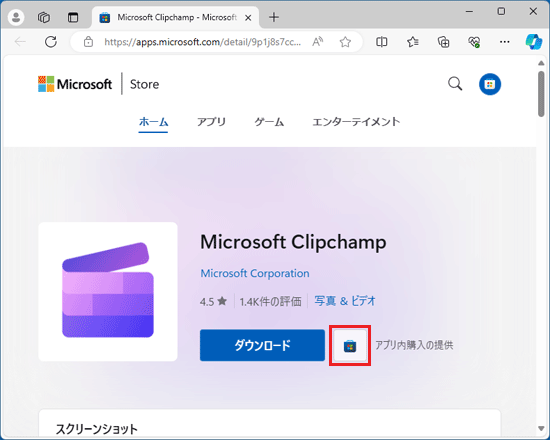View site information lock icon
The image size is (550, 440).
coord(88,42)
